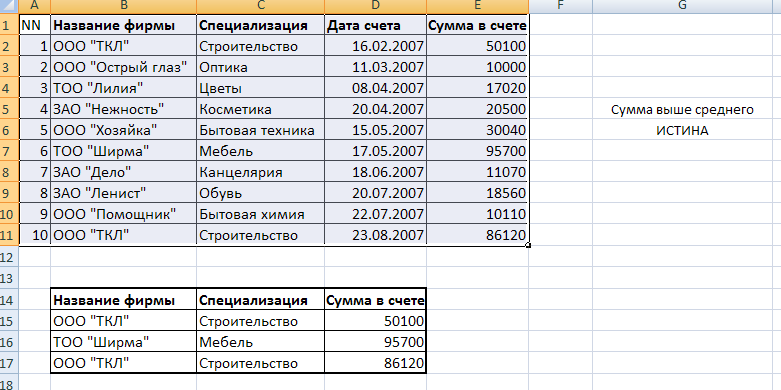Select date cell 11.03.2007
Image resolution: width=781 pixels, height=390 pixels.
pyautogui.click(x=376, y=67)
